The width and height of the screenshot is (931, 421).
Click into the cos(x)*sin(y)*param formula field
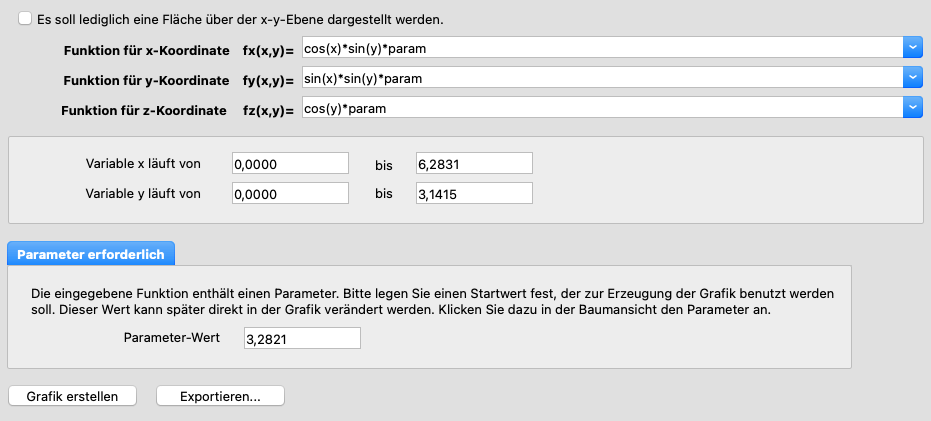coord(600,47)
